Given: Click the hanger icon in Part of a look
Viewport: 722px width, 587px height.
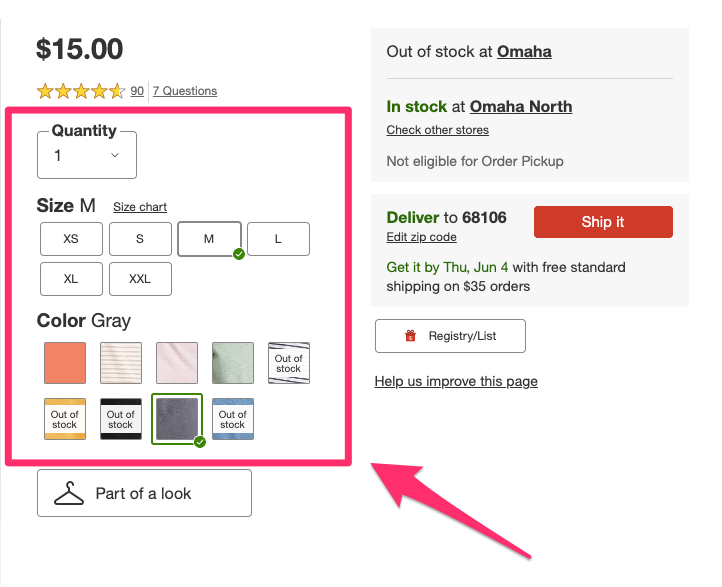Looking at the screenshot, I should (69, 494).
